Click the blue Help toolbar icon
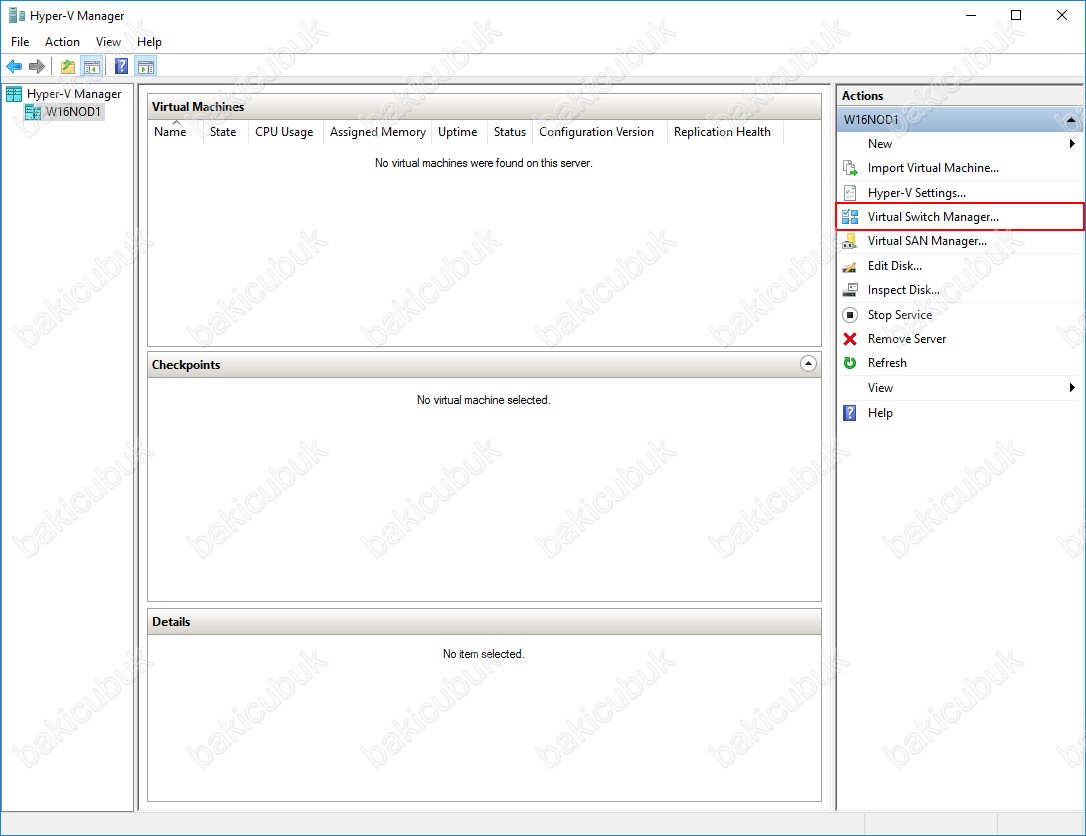Screen dimensions: 1086x836 [x=121, y=66]
